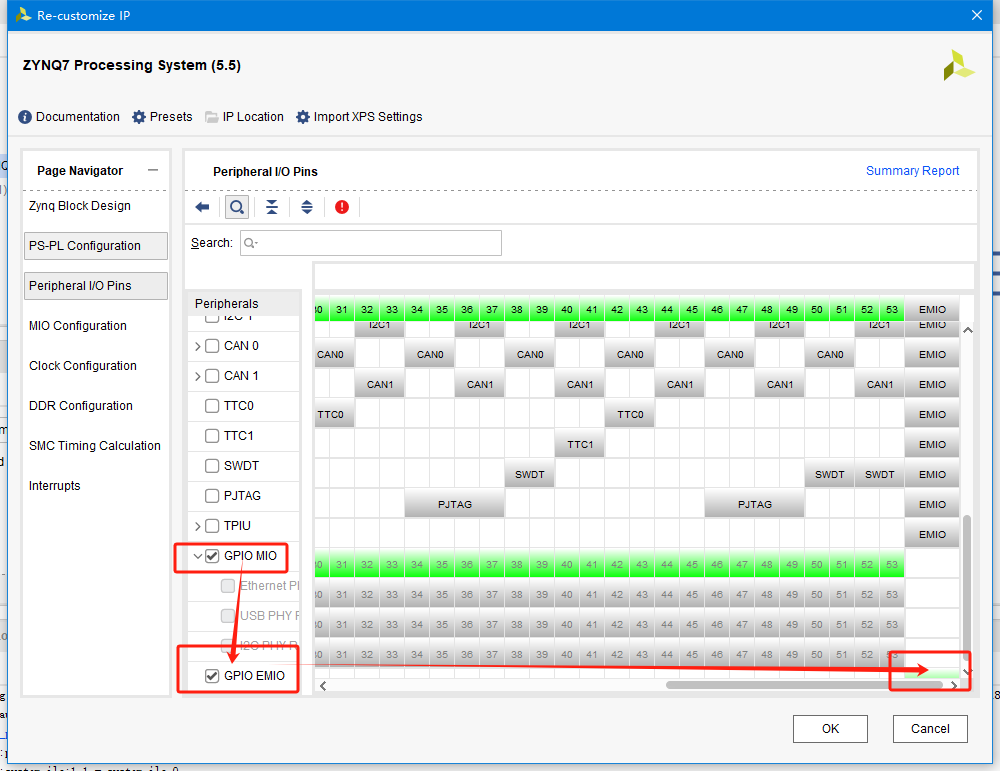
Task: Uncheck the GPIO MIO checkbox
Action: 212,555
